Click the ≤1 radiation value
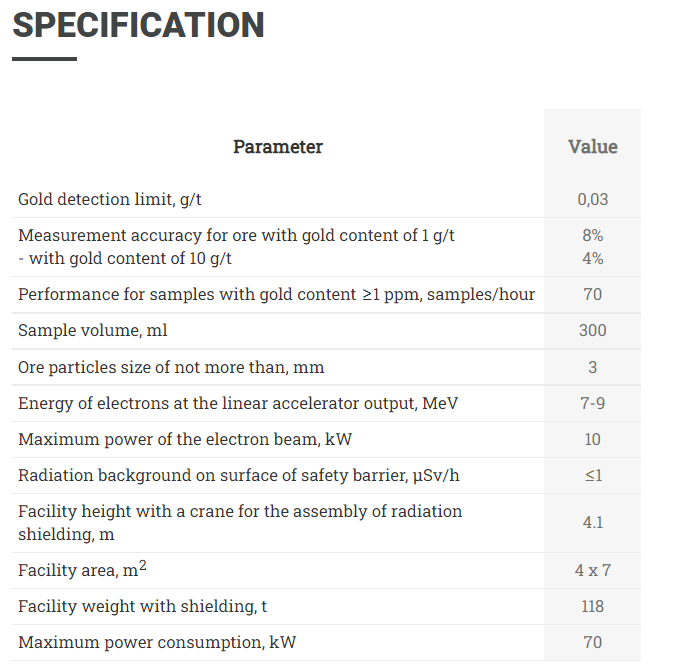The image size is (685, 671). click(594, 475)
